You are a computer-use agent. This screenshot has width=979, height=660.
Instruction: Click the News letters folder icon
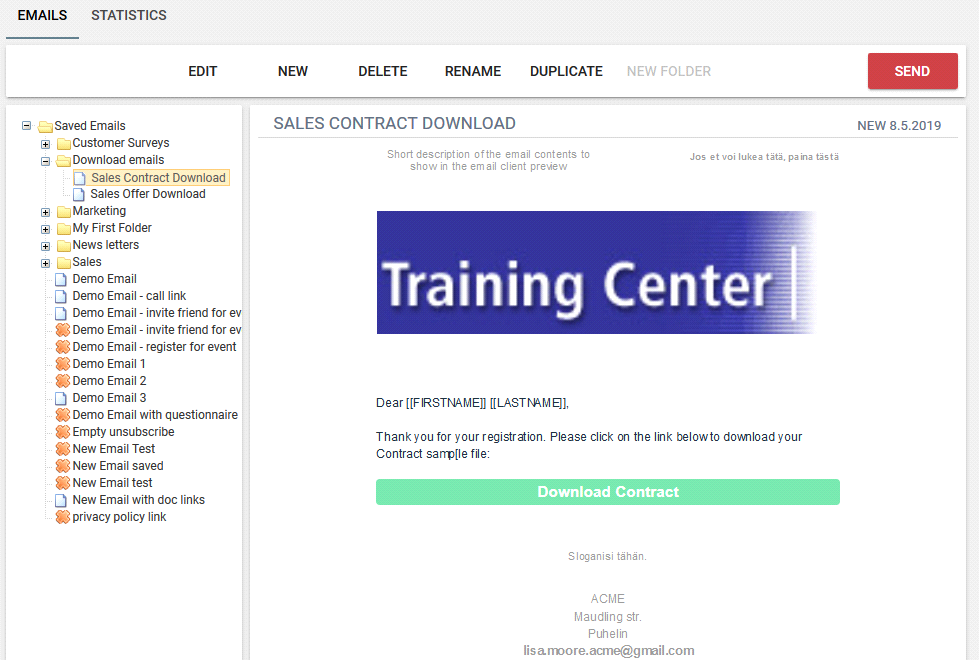64,245
